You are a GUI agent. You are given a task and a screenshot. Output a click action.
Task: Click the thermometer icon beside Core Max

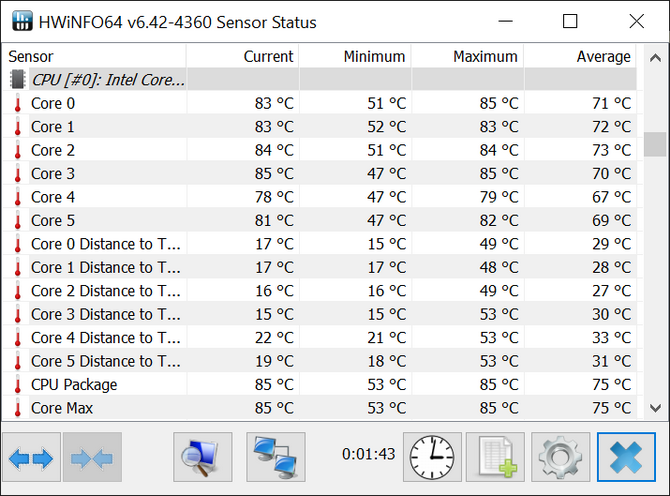click(x=18, y=408)
